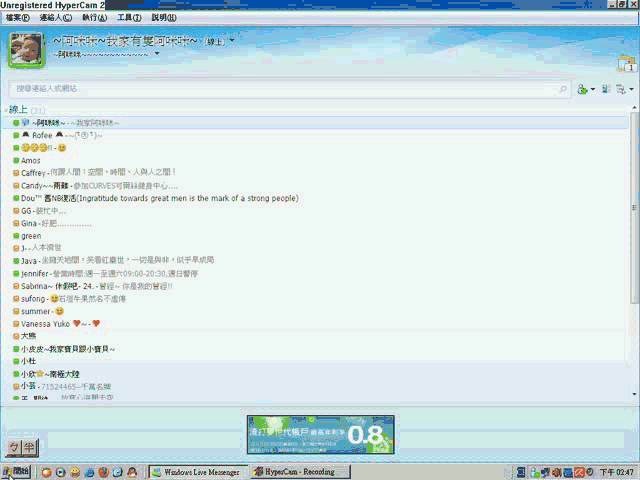The width and height of the screenshot is (640, 480).
Task: Open the 檔案(F) menu
Action: coord(18,18)
